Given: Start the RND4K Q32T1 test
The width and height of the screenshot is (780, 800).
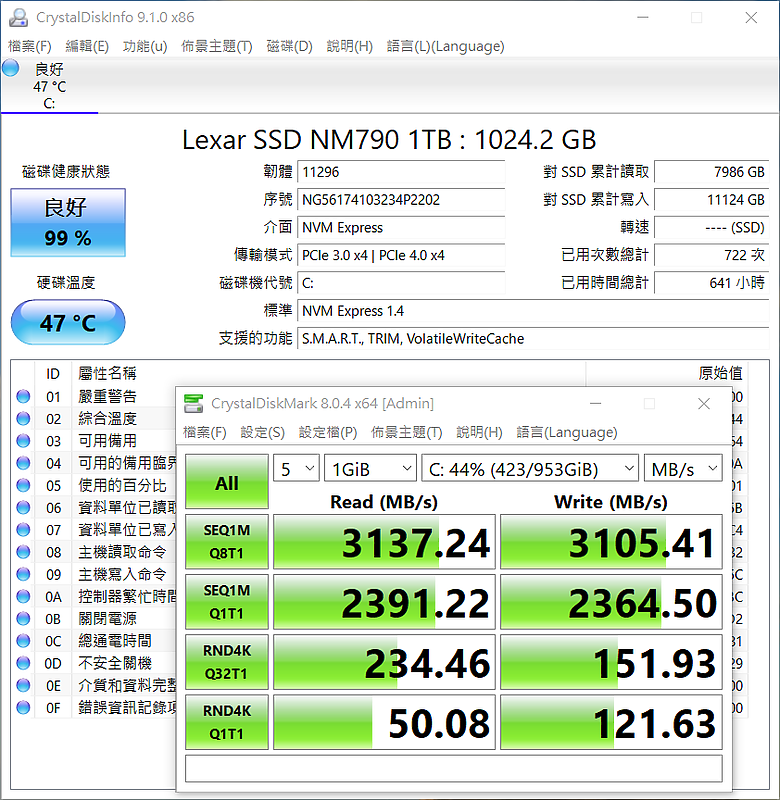Looking at the screenshot, I should (x=227, y=662).
